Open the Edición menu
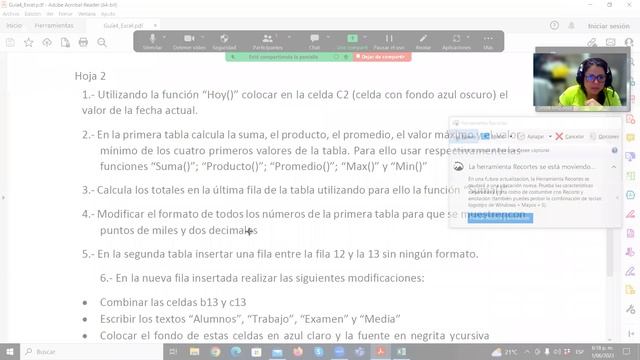This screenshot has width=640, height=360. tap(33, 13)
